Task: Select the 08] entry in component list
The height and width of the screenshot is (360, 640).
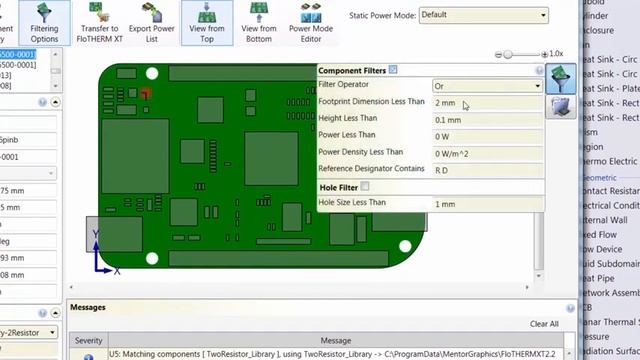Action: [x=6, y=86]
